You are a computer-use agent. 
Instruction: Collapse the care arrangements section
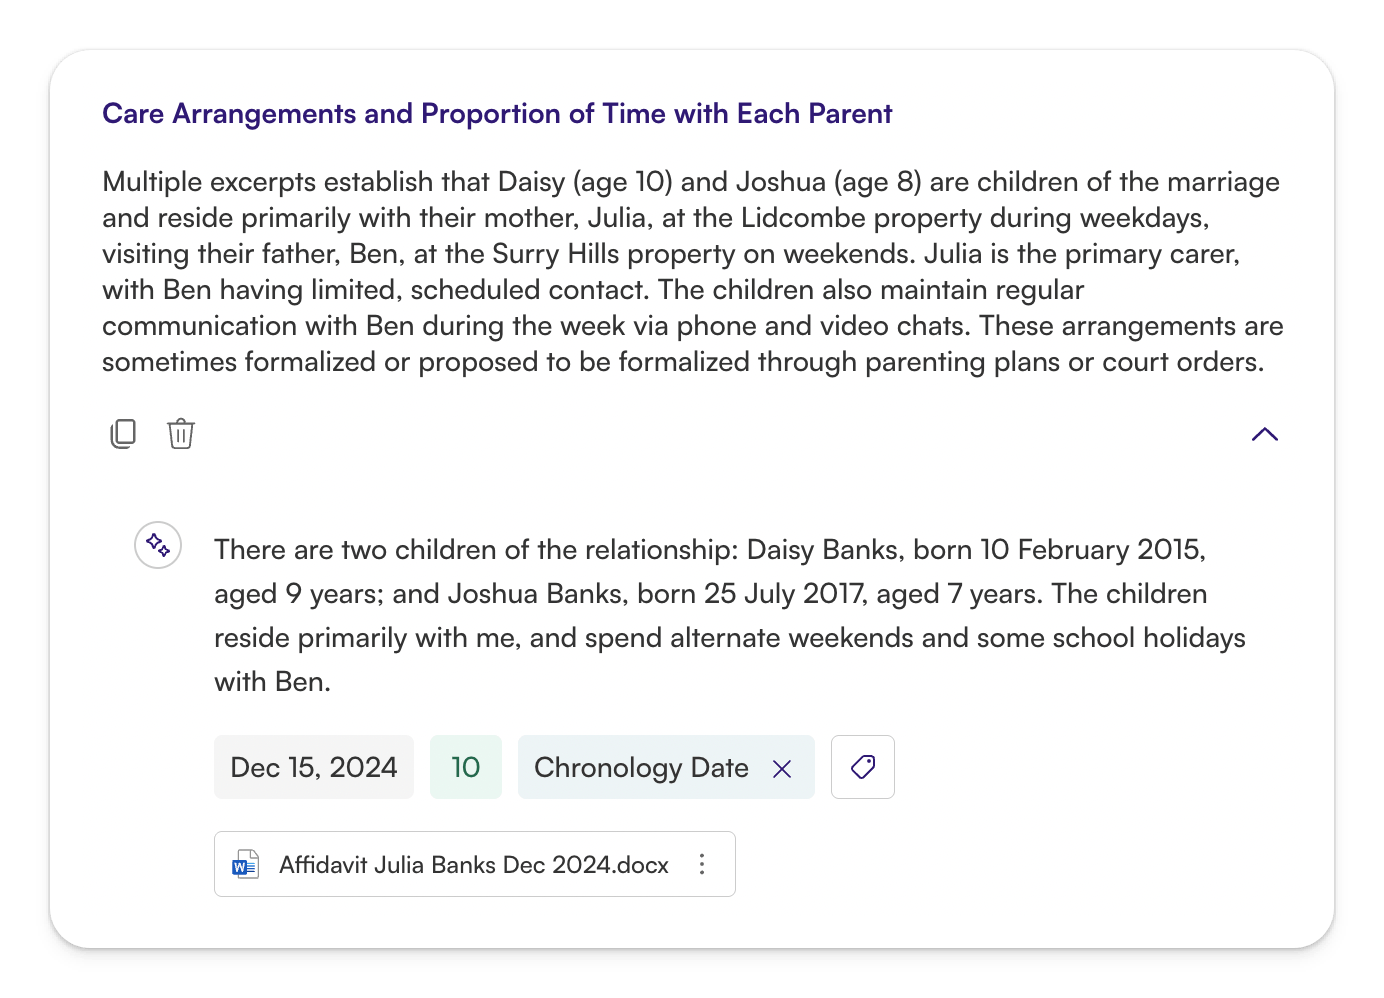[1264, 434]
